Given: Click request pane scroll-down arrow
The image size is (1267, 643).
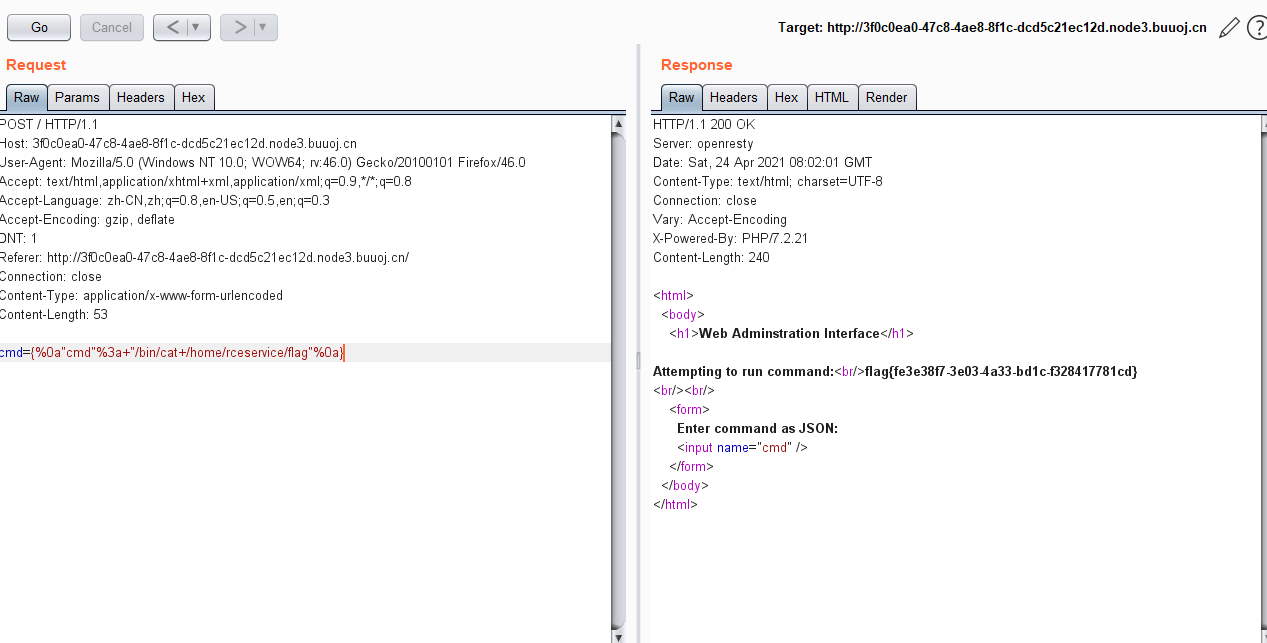Looking at the screenshot, I should pos(618,636).
